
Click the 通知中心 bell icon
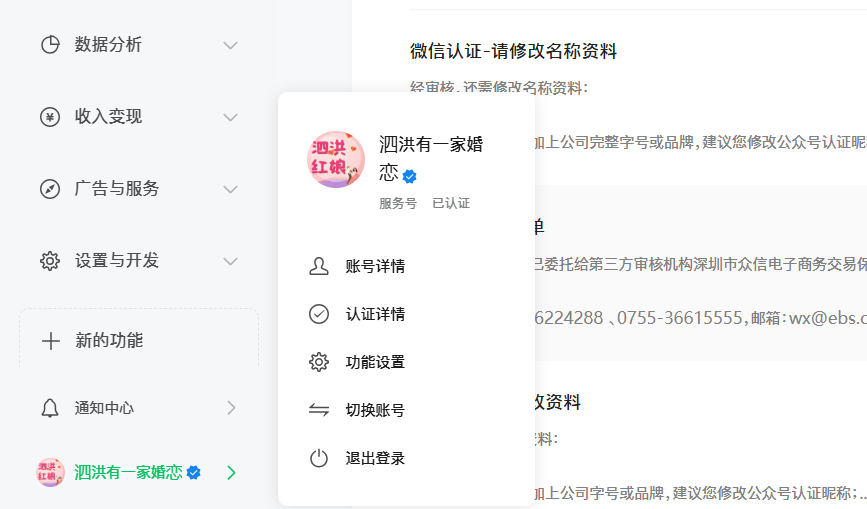50,408
